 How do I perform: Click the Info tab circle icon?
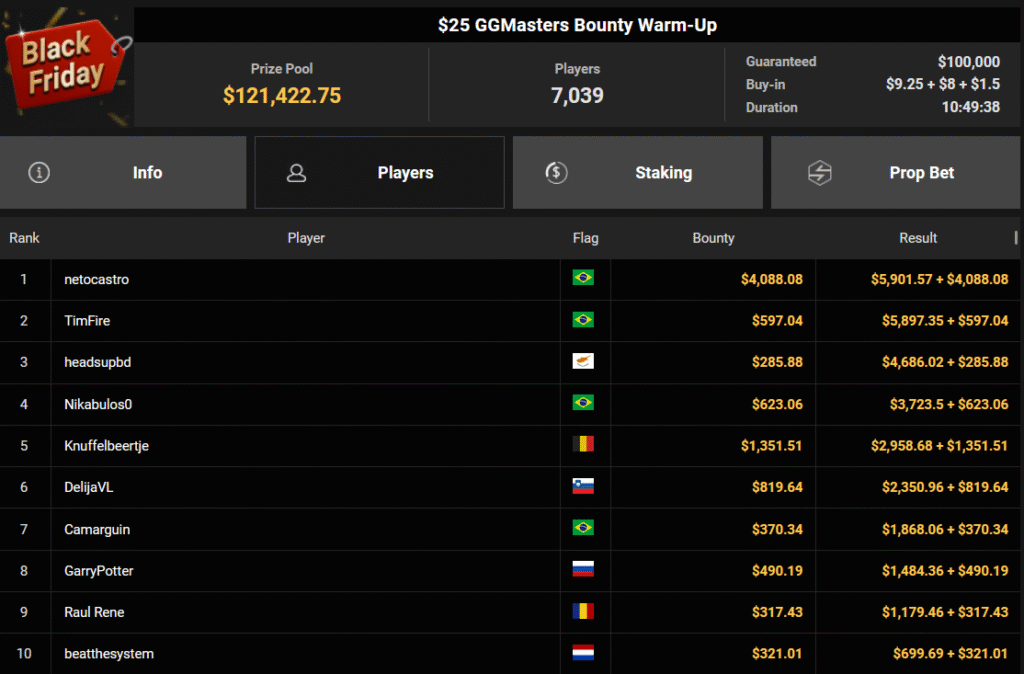pyautogui.click(x=39, y=173)
